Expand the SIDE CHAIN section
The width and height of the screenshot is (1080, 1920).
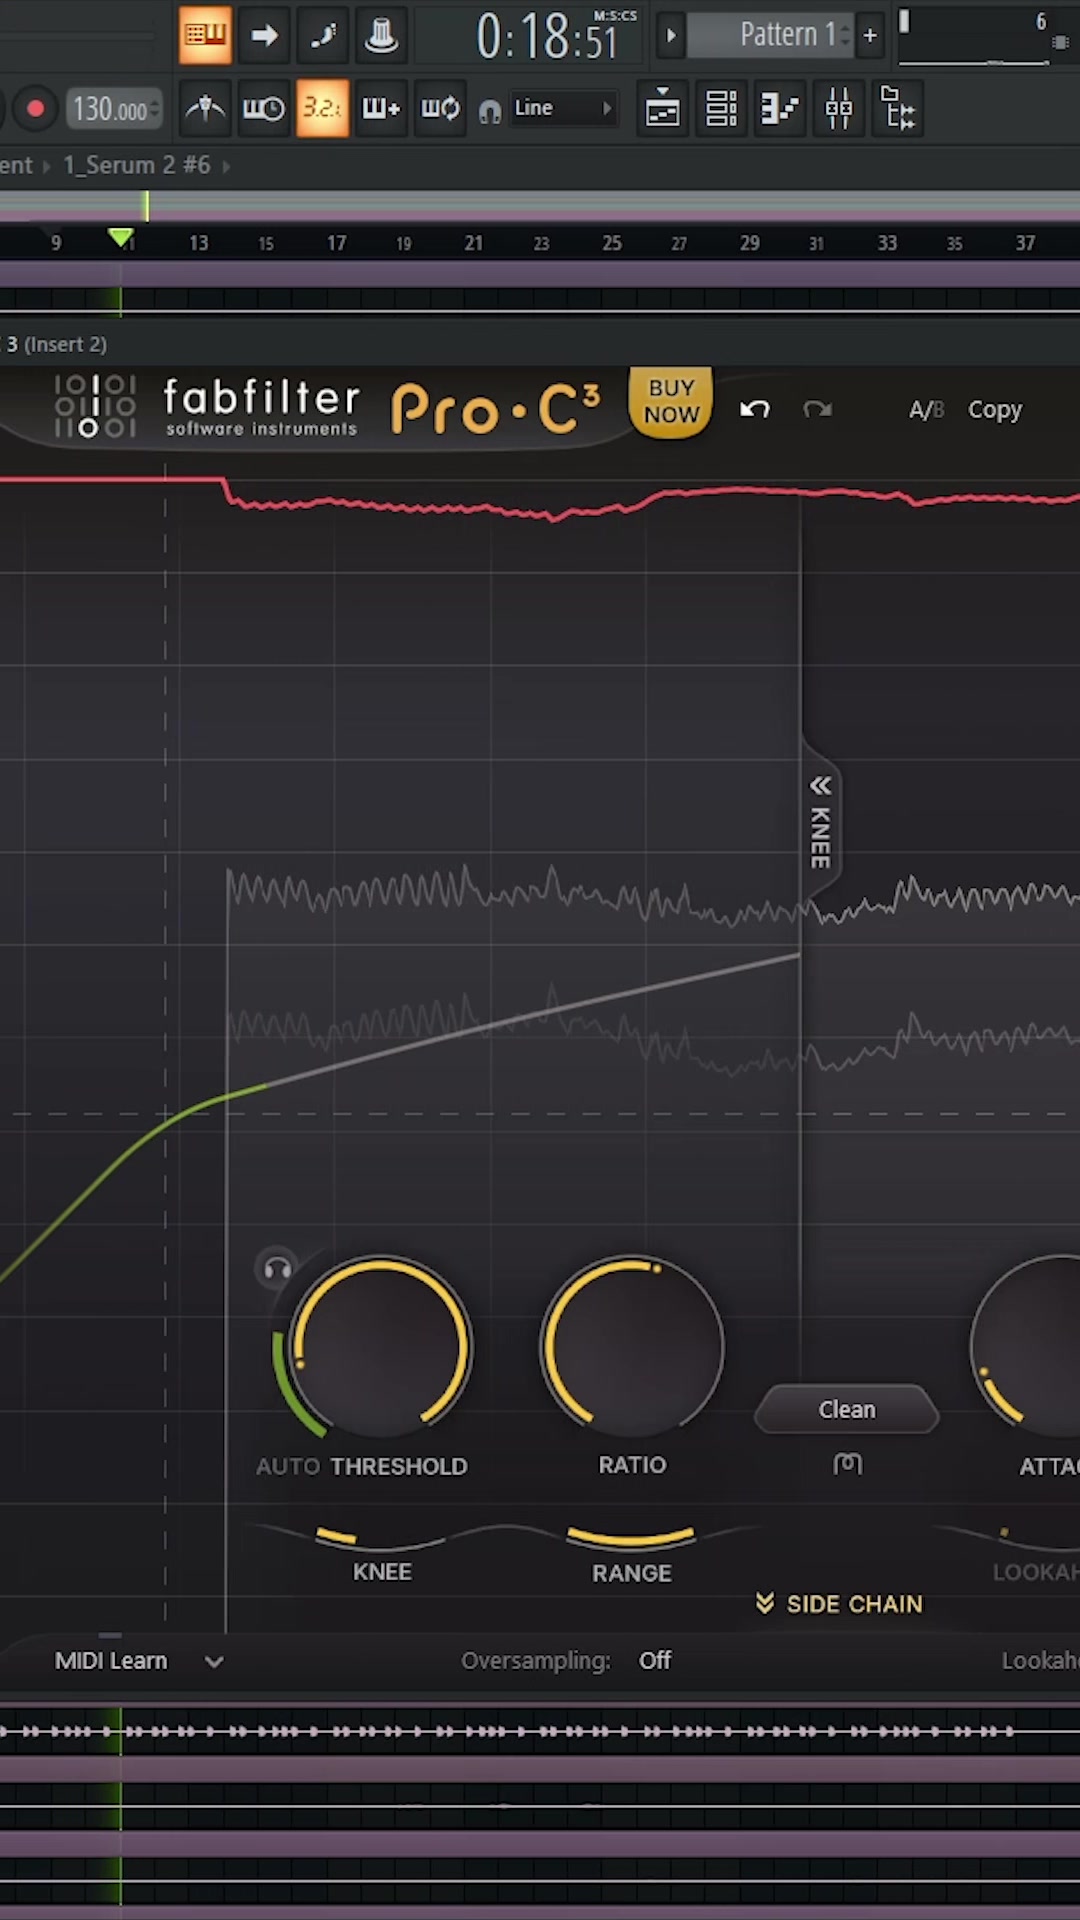tap(839, 1604)
